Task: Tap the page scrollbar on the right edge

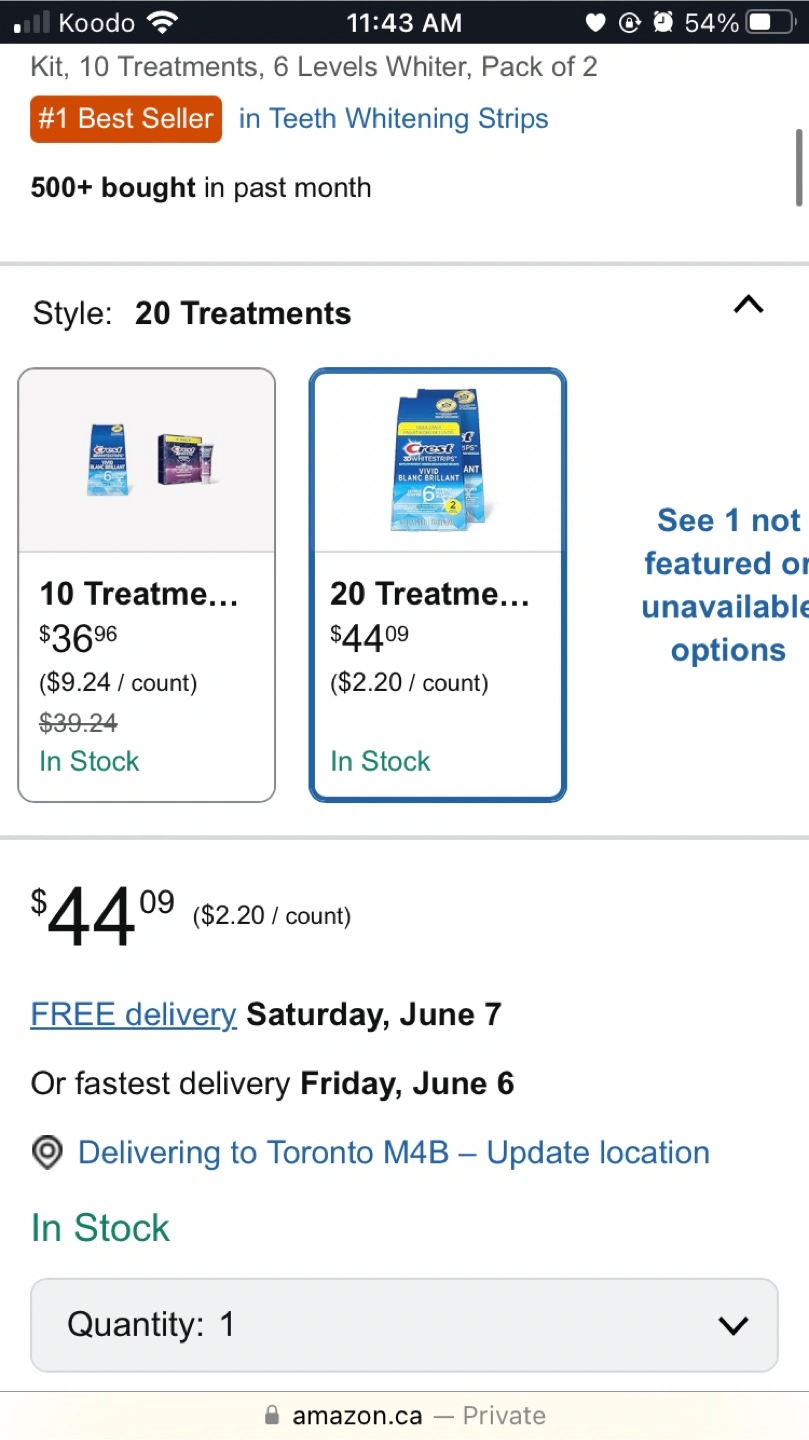Action: click(x=799, y=167)
